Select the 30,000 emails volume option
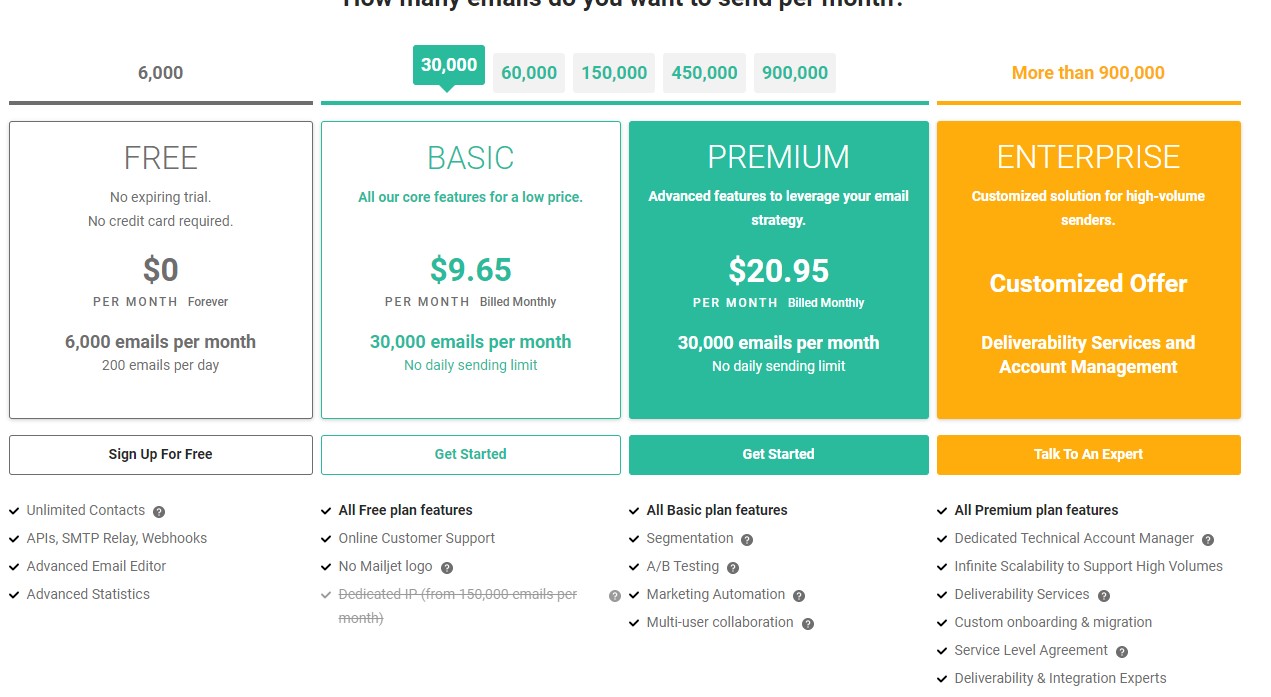1271x697 pixels. (449, 66)
